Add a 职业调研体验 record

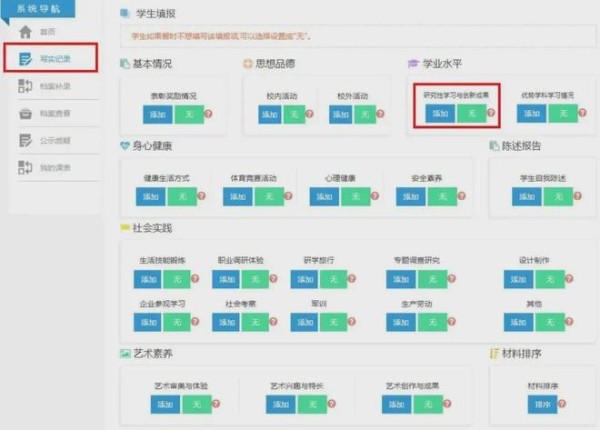tap(228, 279)
